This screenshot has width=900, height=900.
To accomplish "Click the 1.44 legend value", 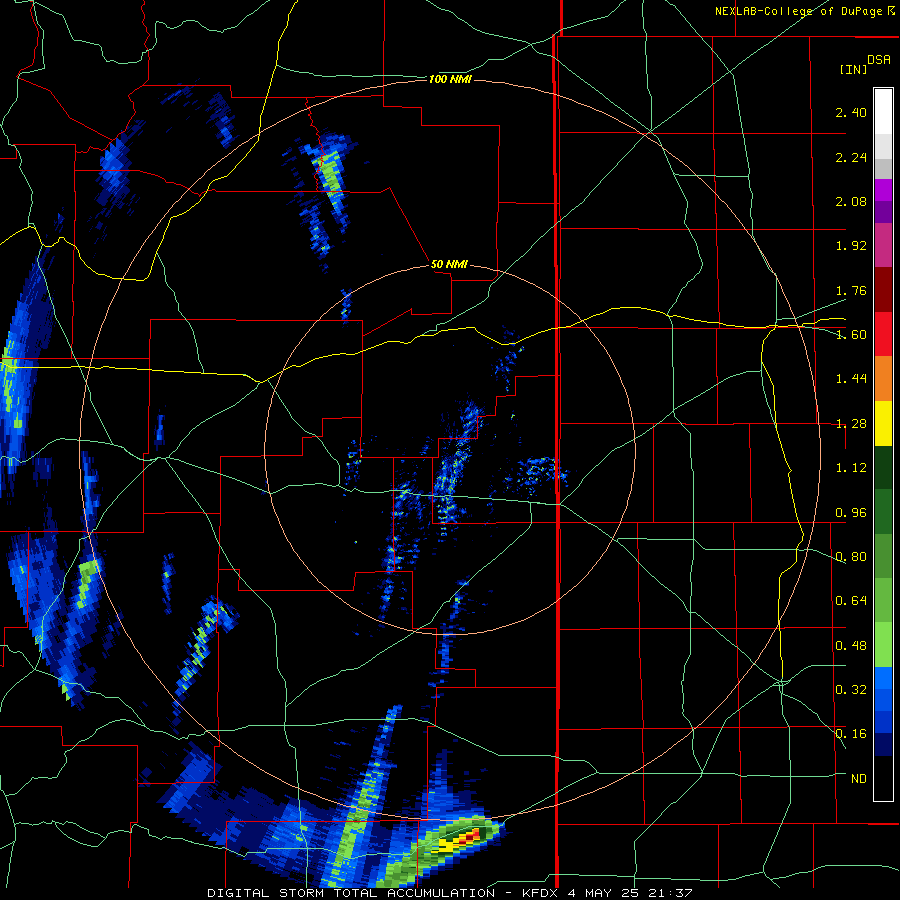I will (x=851, y=378).
